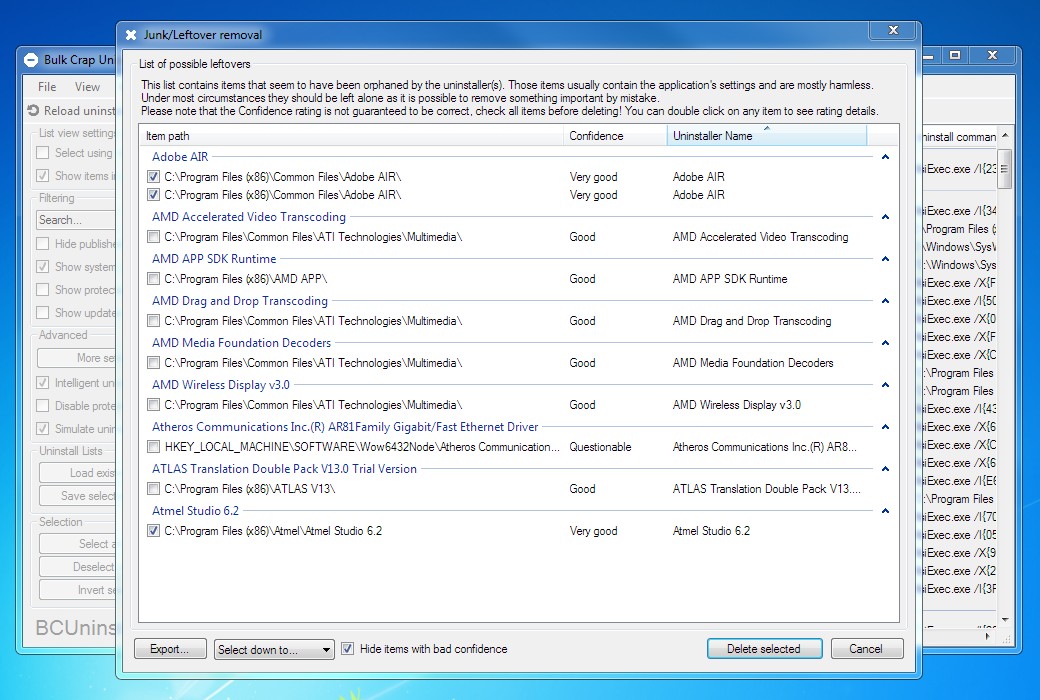Collapse the AMD Media Foundation Decoders group
The image size is (1040, 700).
pos(885,343)
